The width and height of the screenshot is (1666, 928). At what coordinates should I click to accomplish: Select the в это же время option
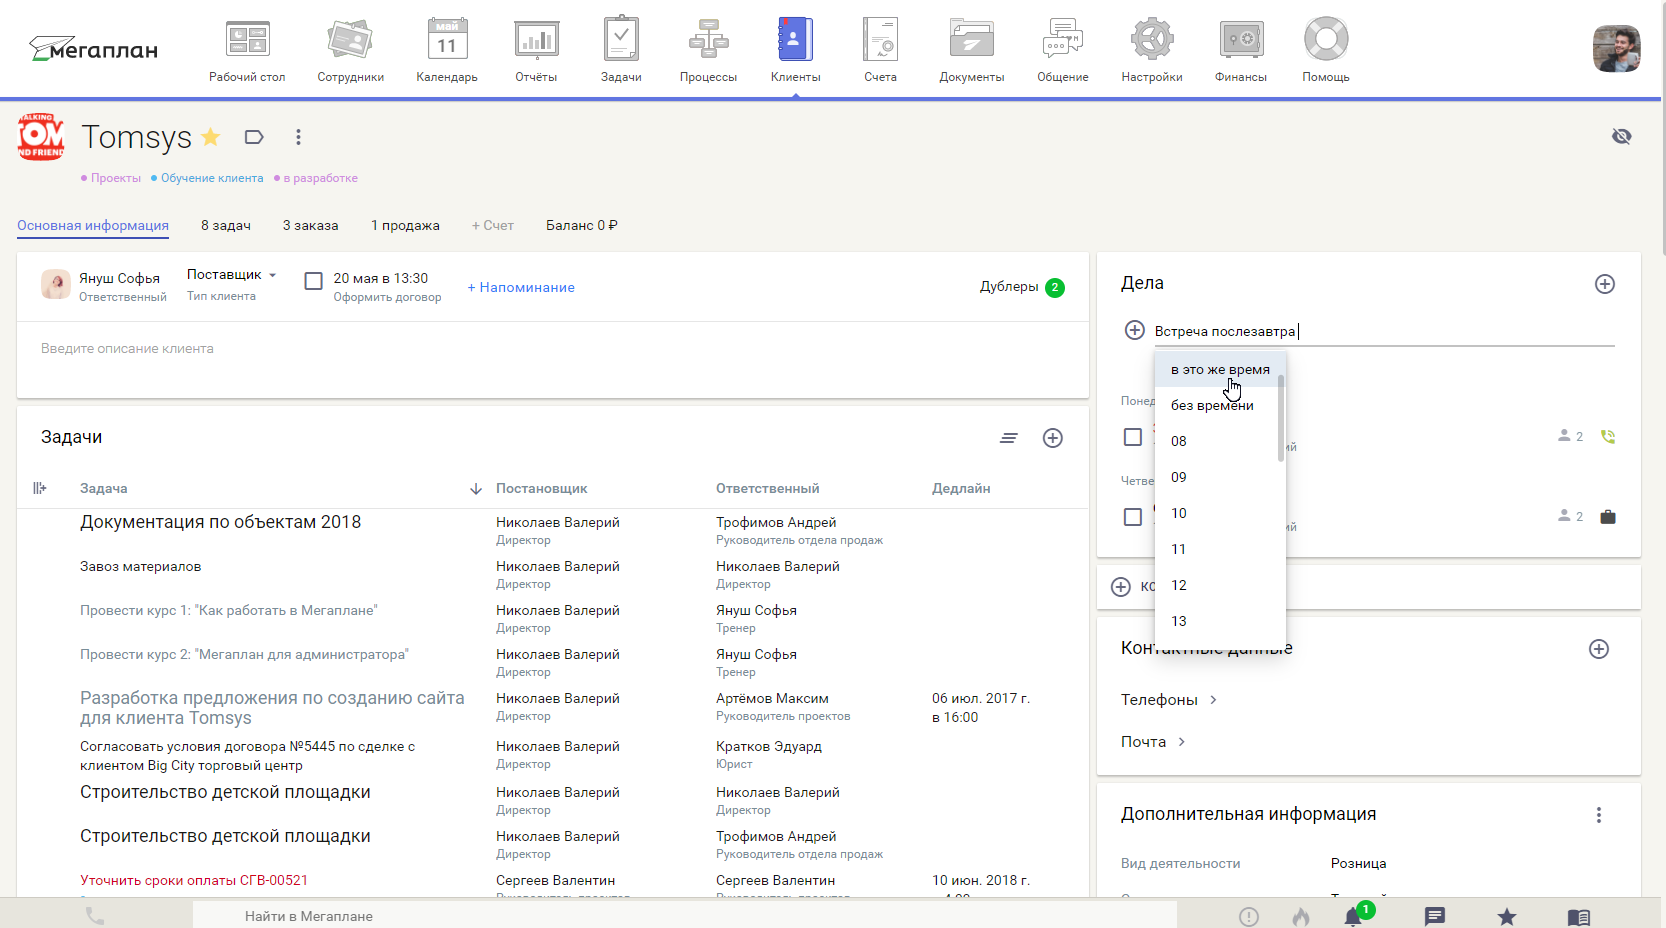click(1218, 369)
